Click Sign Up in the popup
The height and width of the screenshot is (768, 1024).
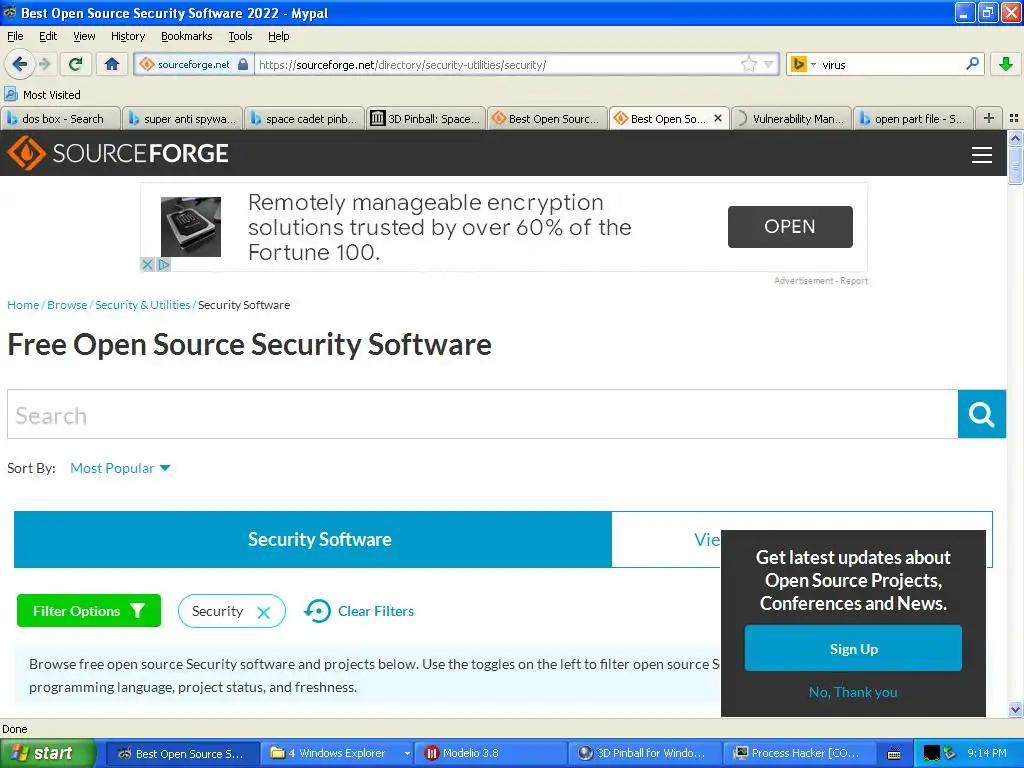[x=853, y=648]
